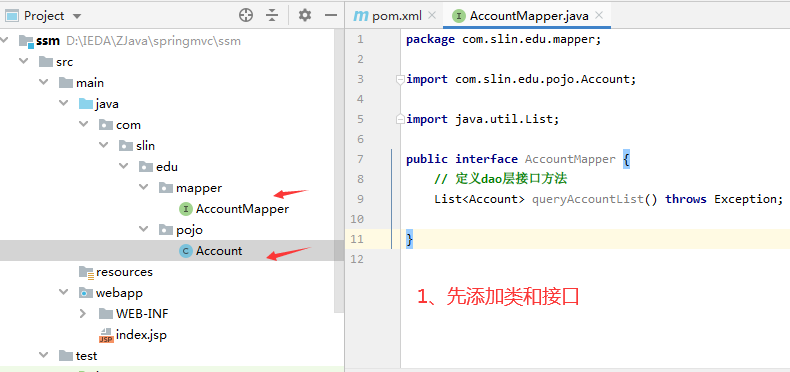
Task: Select the AccountMapper.java tab
Action: 529,16
